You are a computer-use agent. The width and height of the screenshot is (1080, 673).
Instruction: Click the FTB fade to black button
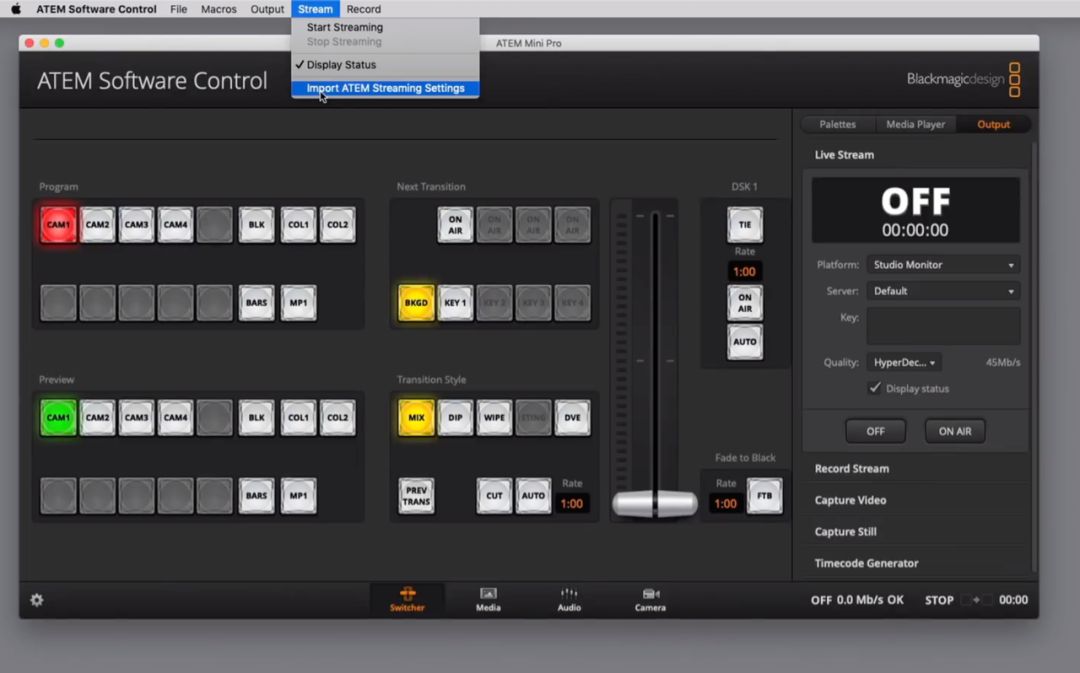pos(765,495)
